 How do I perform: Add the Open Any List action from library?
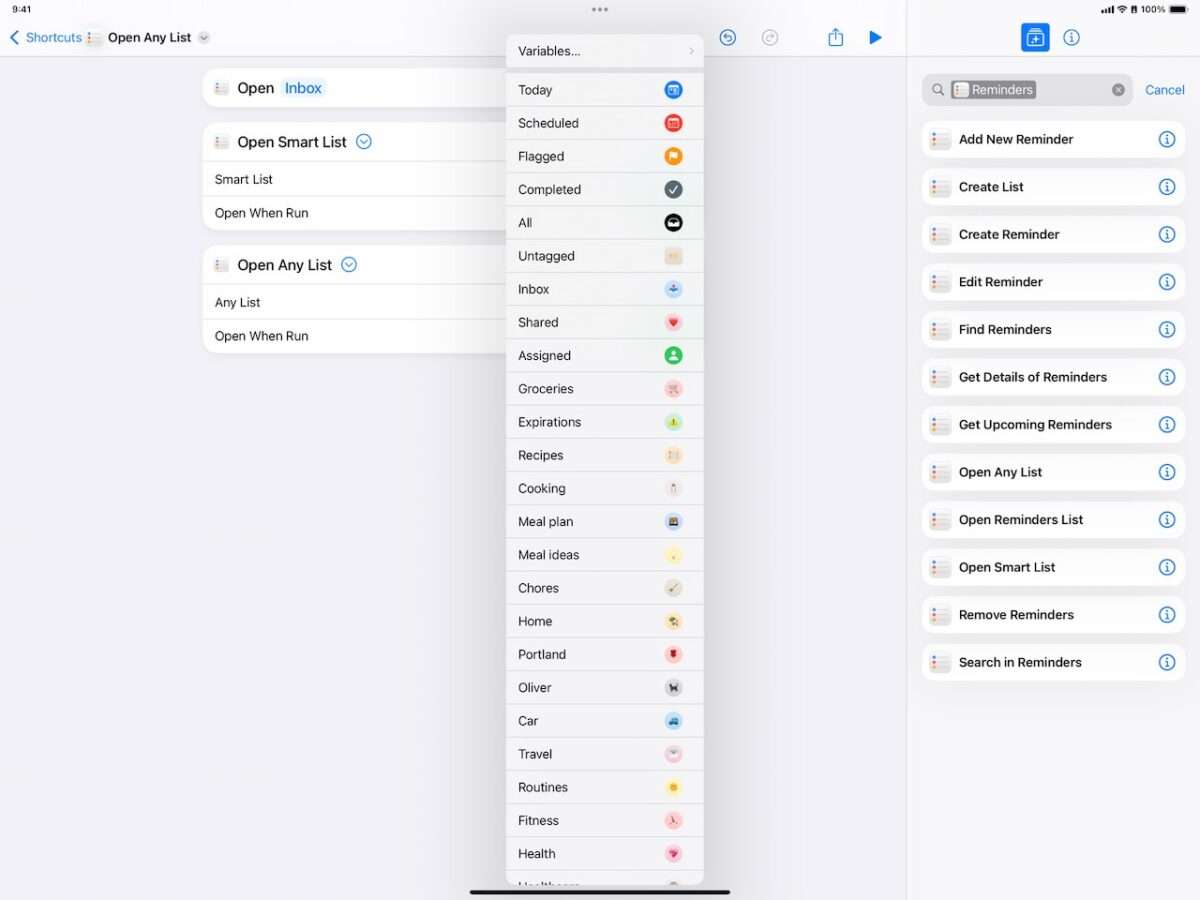[1053, 472]
